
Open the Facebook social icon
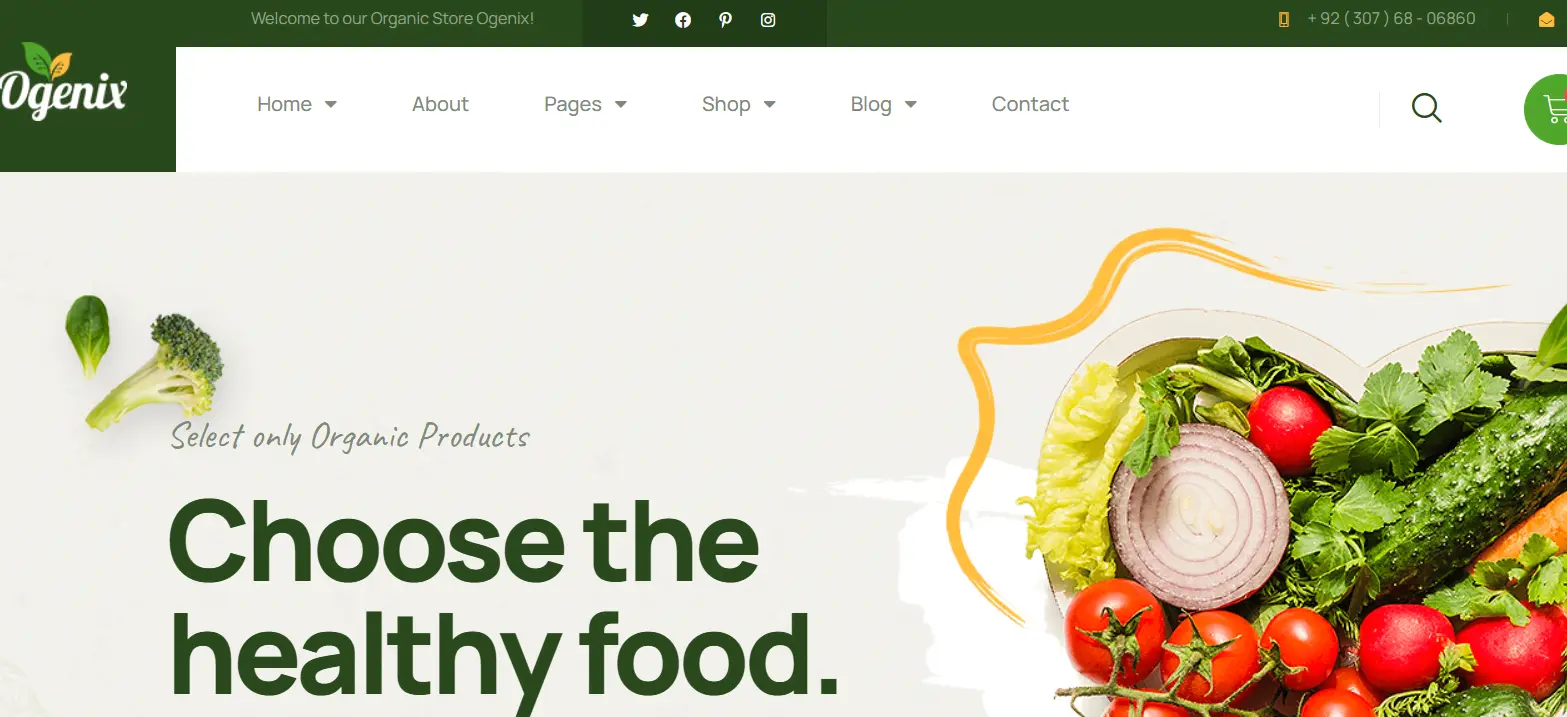click(683, 20)
